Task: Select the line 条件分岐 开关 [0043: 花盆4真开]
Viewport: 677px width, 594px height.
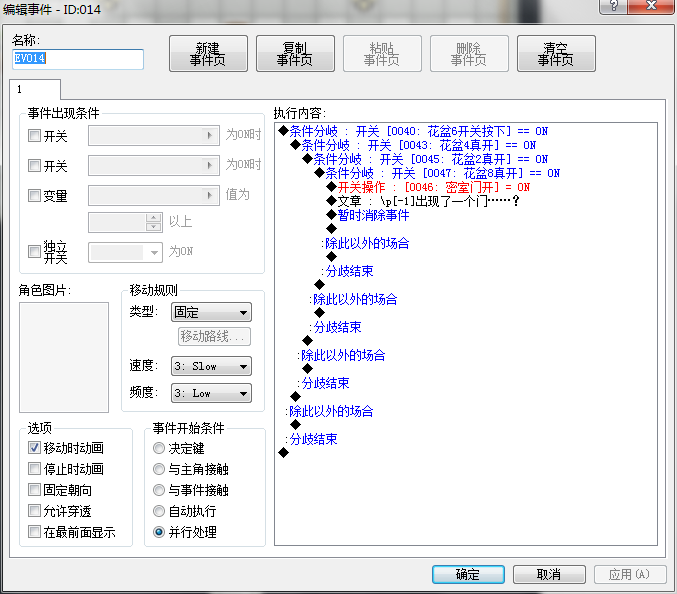Action: [x=414, y=145]
